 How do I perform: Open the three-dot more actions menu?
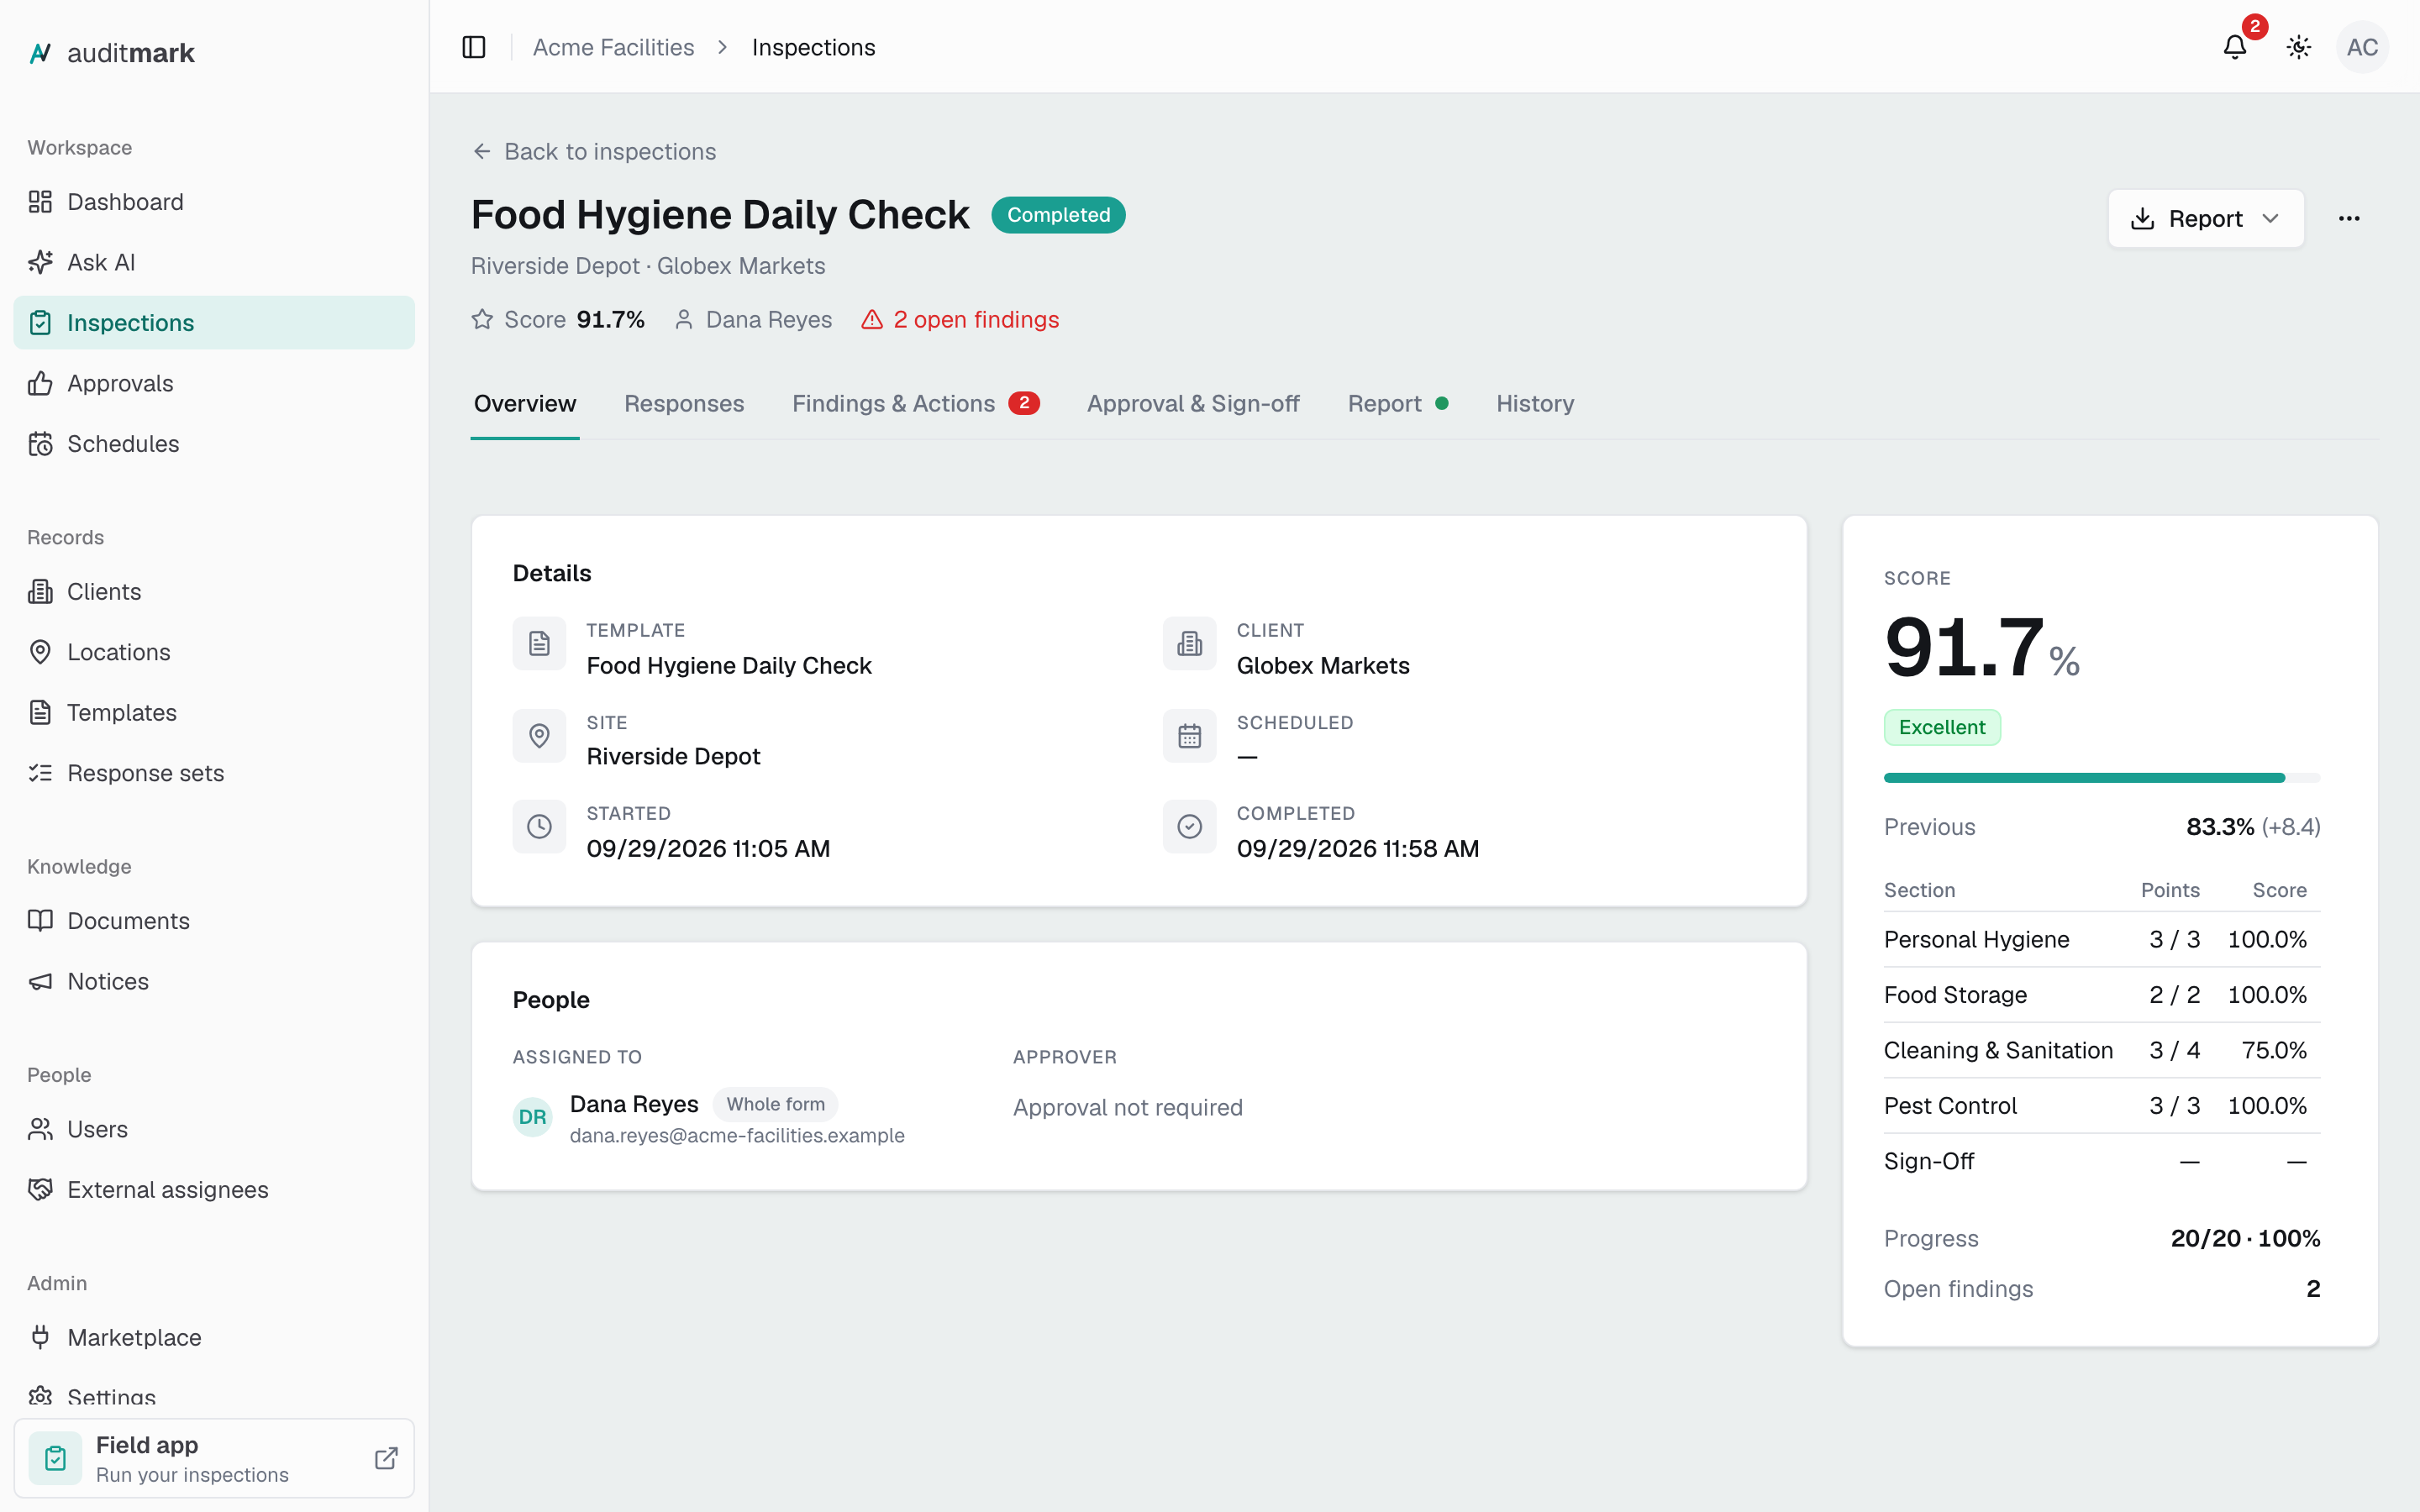coord(2349,218)
